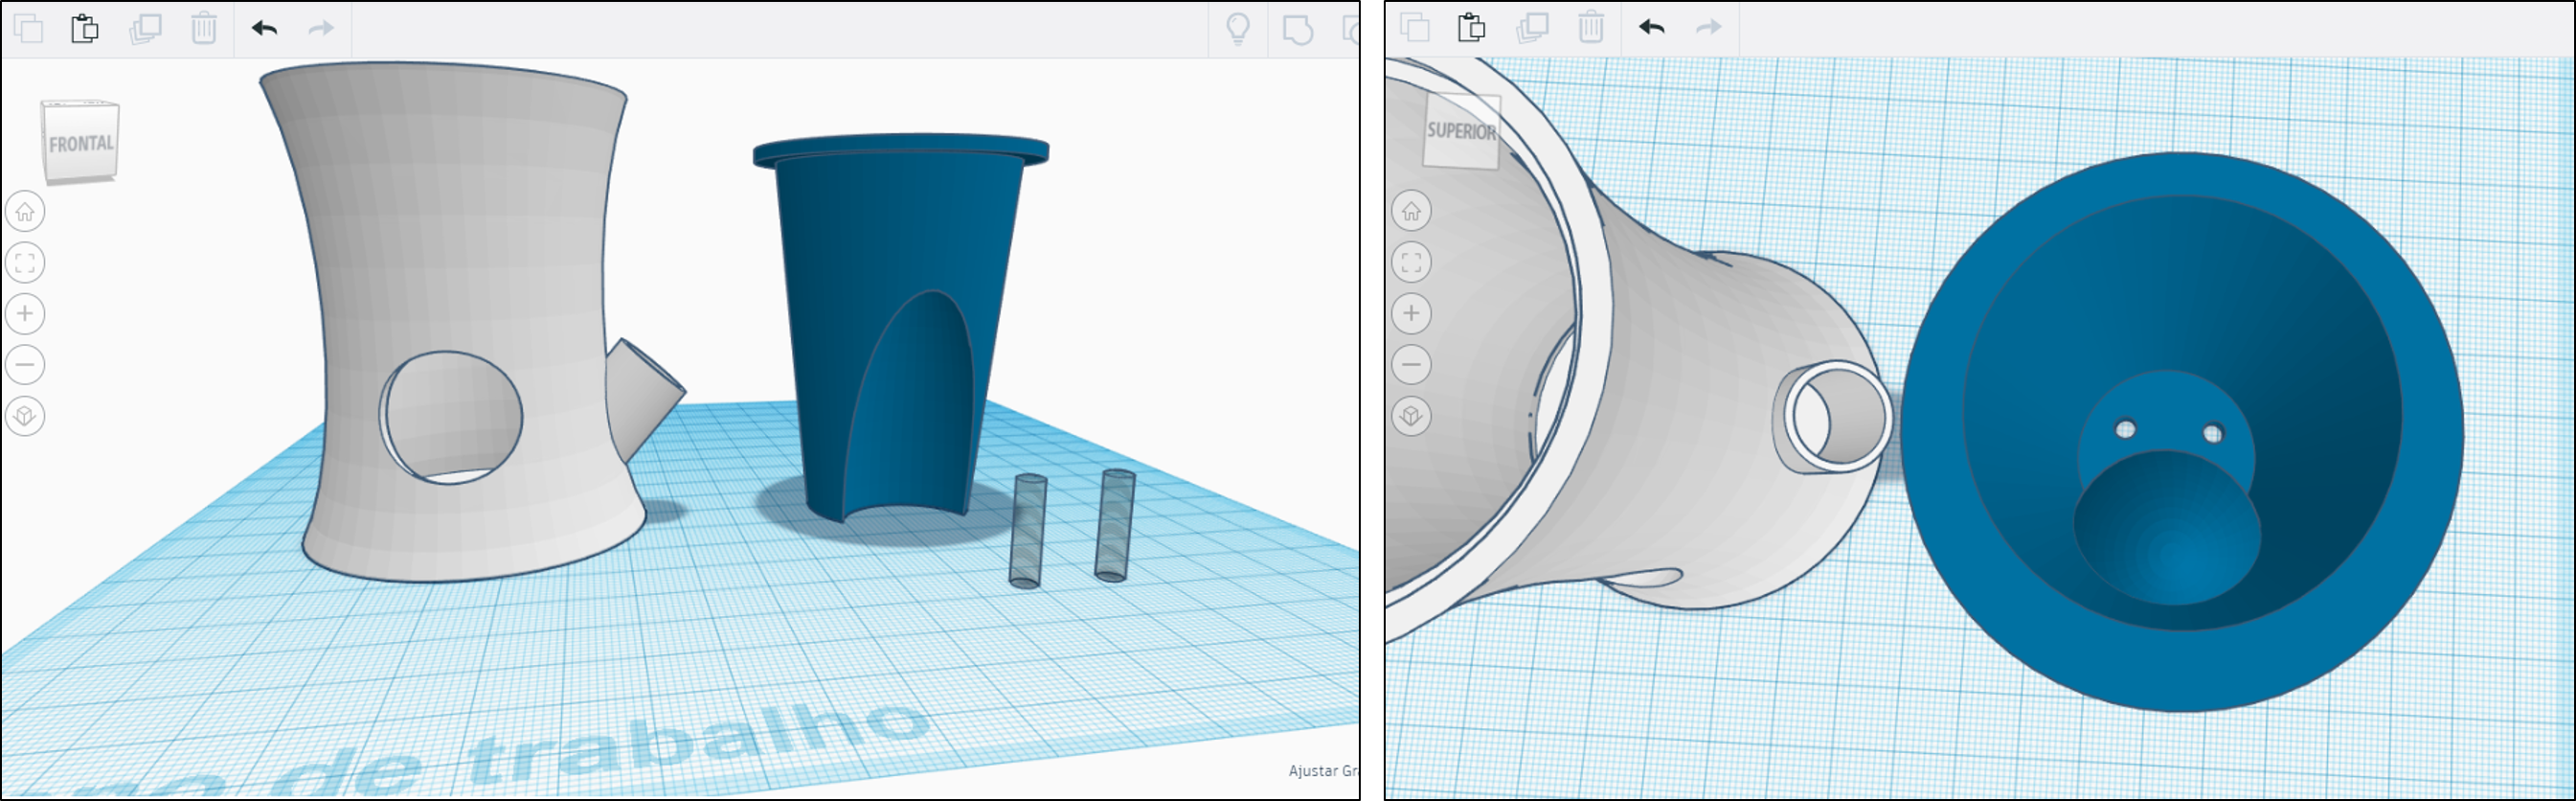Click FRONTAL view cube in left window
The image size is (2576, 801).
click(x=80, y=142)
